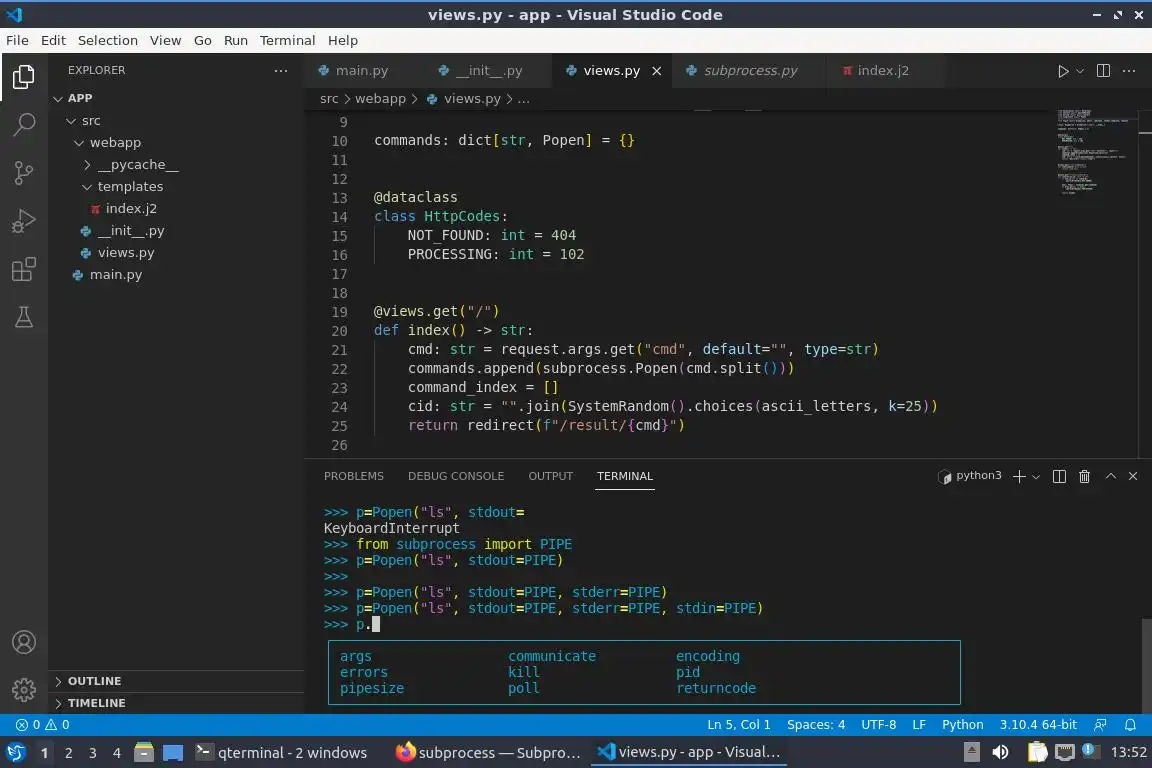Create a new terminal with plus icon

tap(1019, 477)
